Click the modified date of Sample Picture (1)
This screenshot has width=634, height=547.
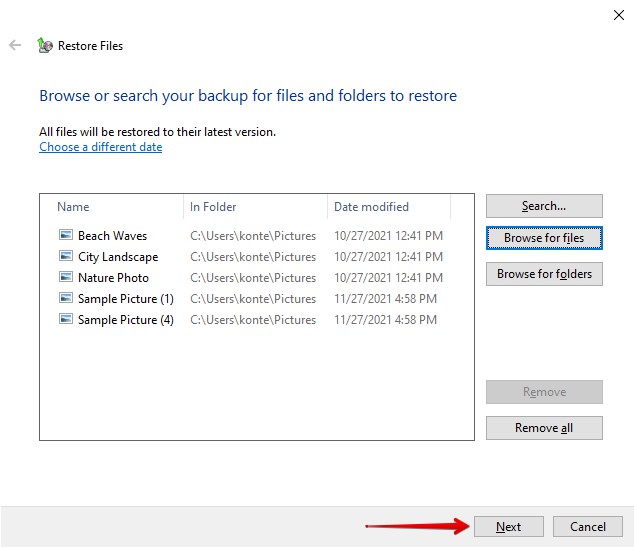[385, 299]
